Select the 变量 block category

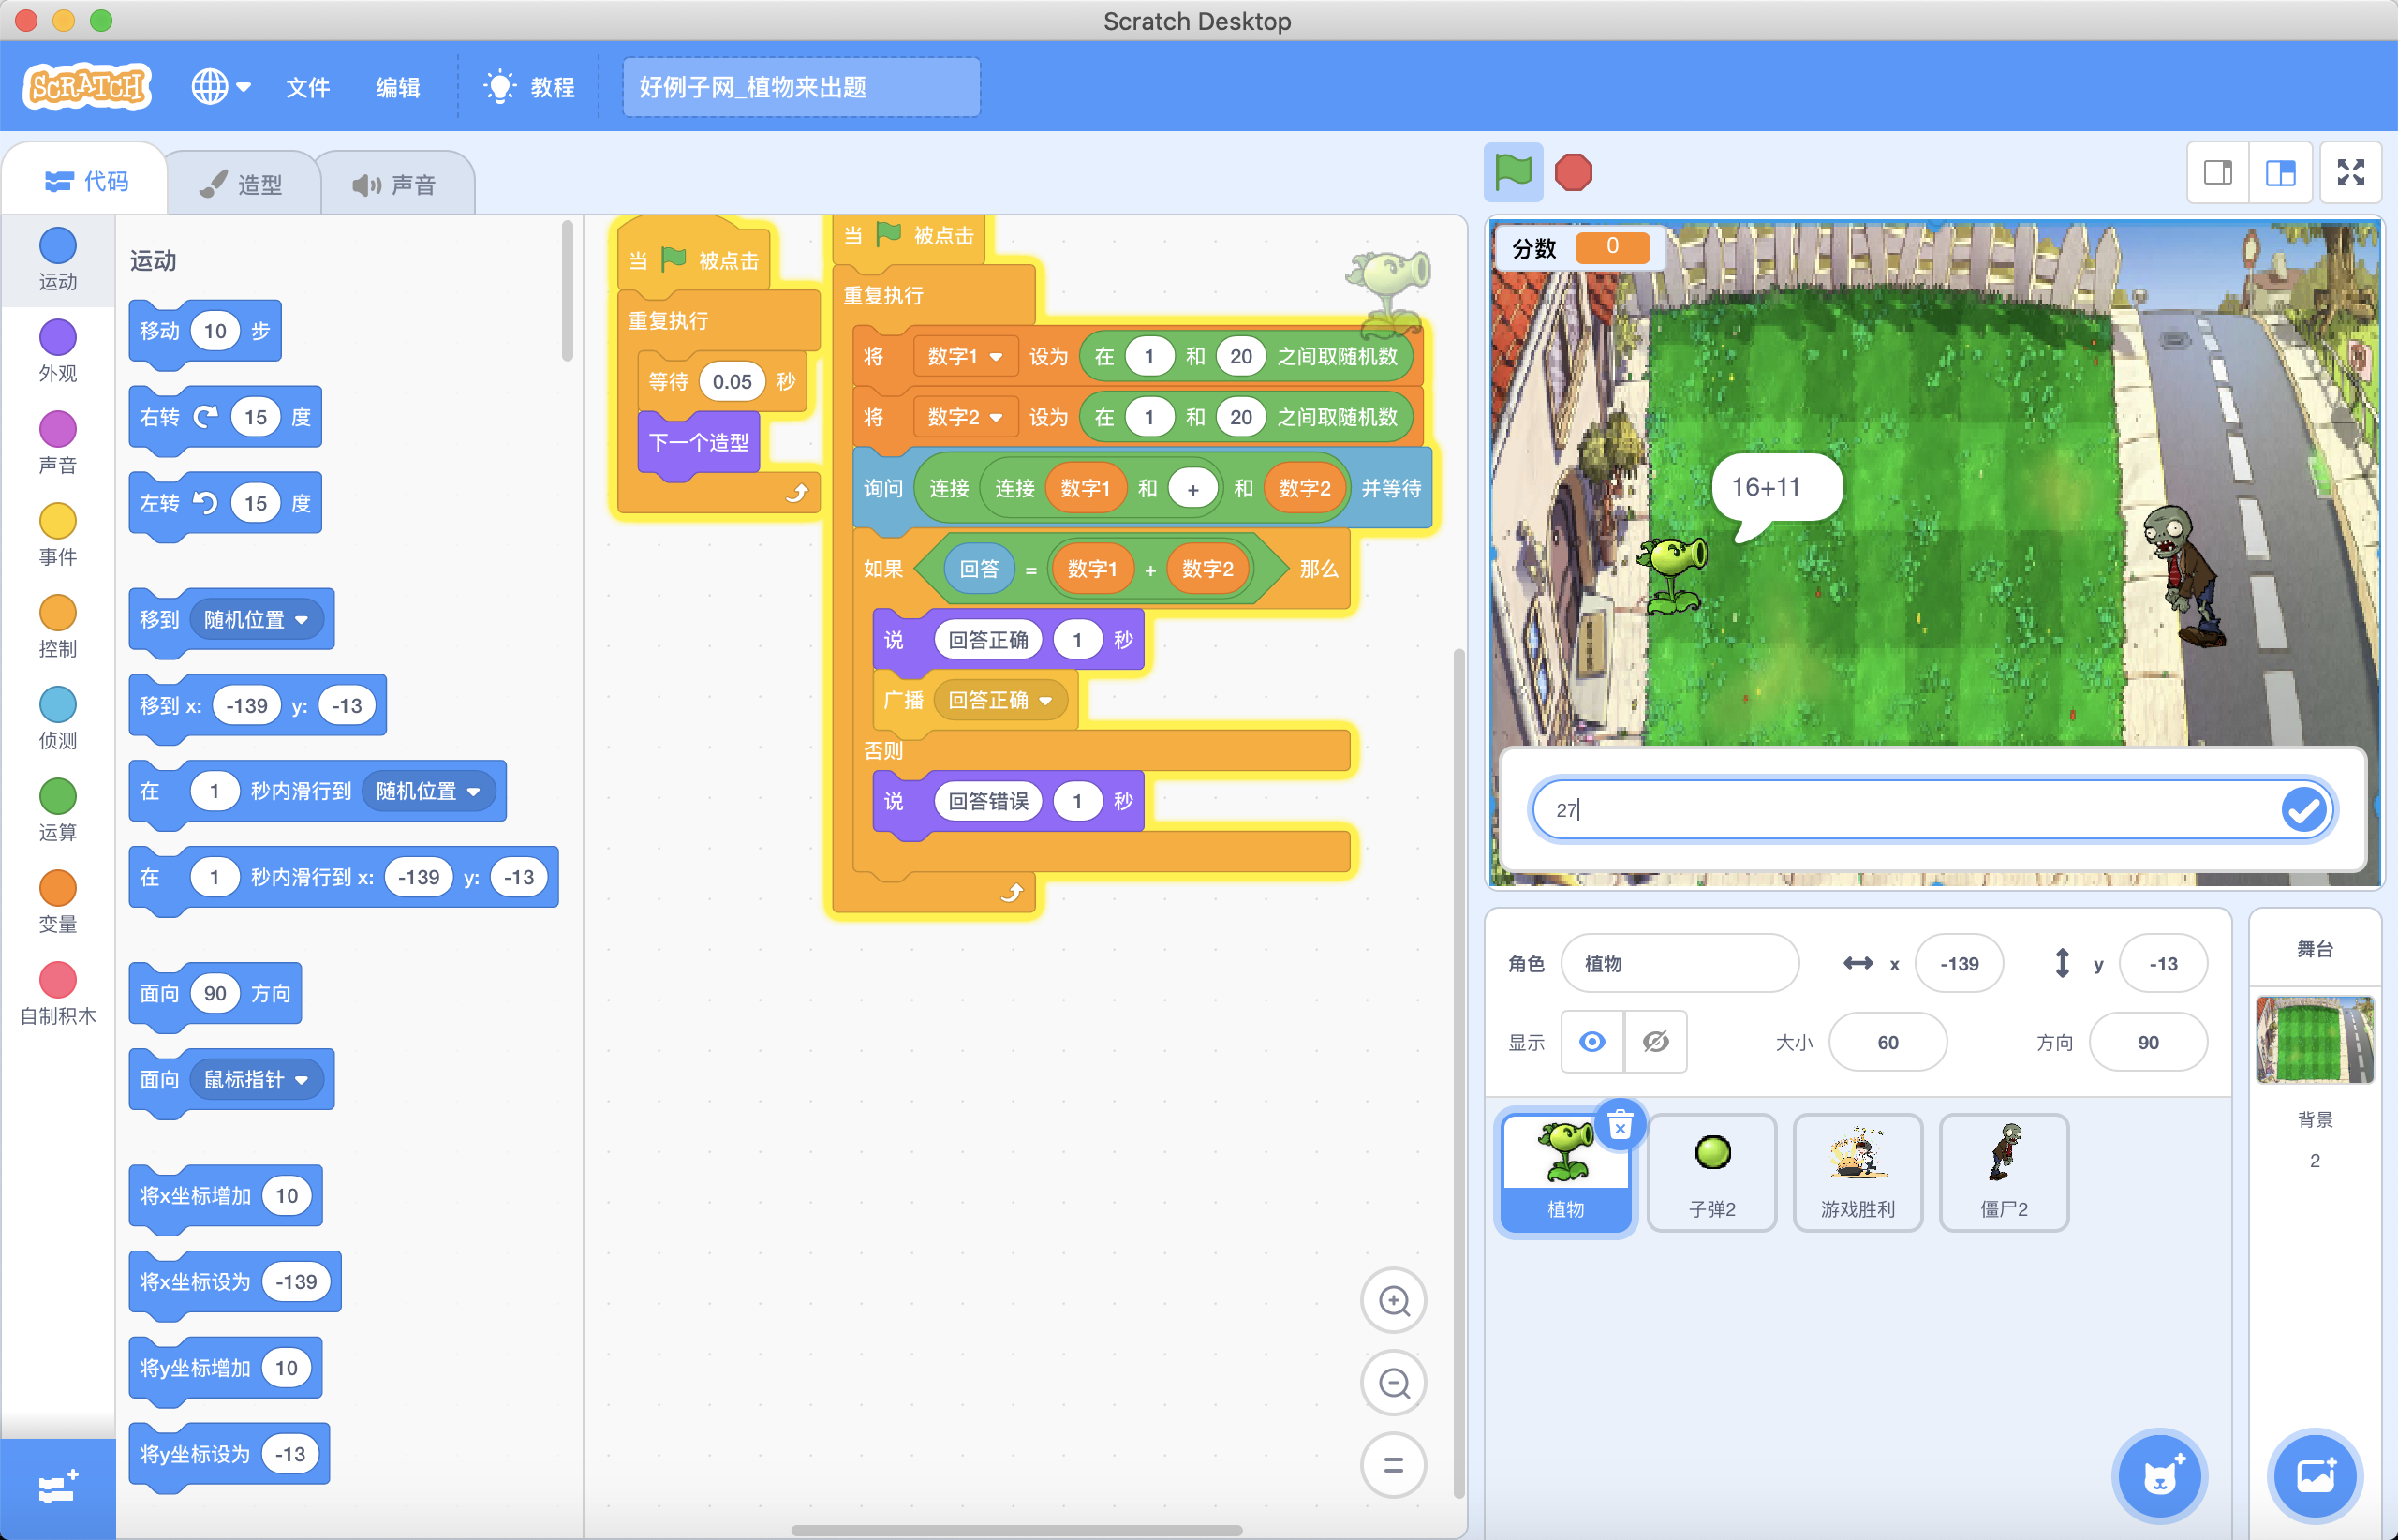click(x=58, y=903)
